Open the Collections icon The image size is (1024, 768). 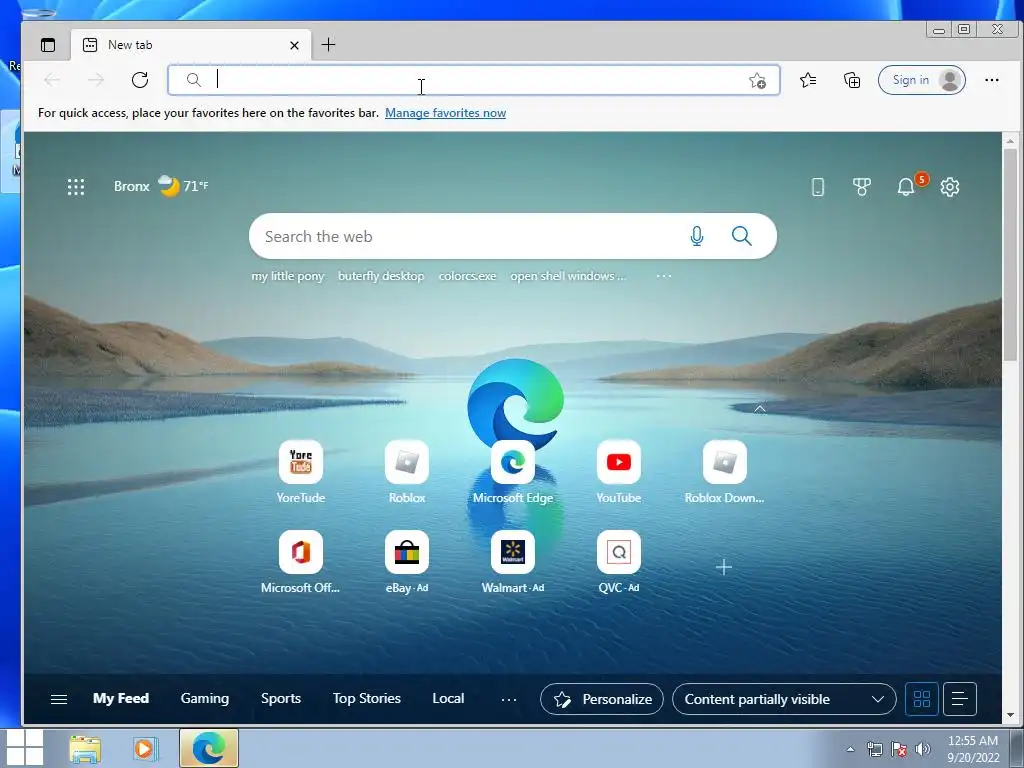(852, 80)
